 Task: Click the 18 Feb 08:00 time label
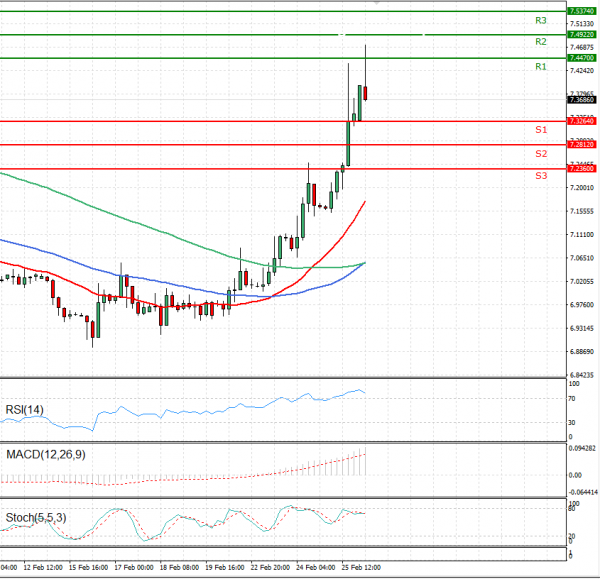(179, 568)
